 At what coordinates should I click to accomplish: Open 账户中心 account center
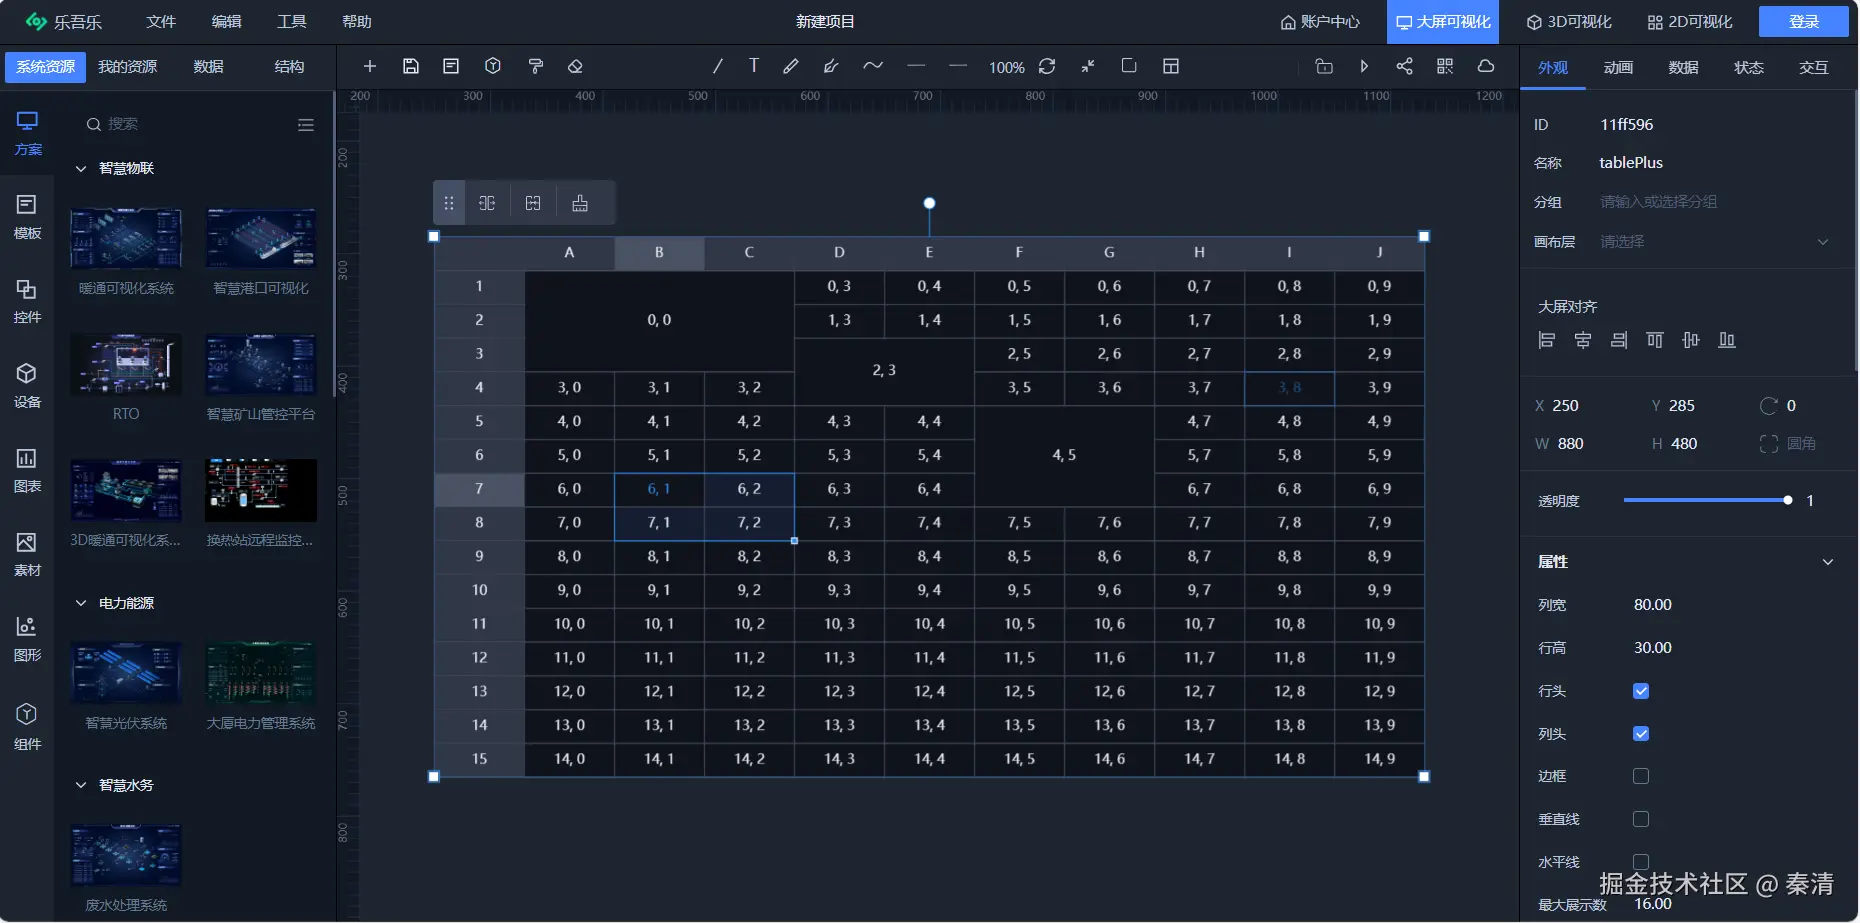pos(1320,22)
